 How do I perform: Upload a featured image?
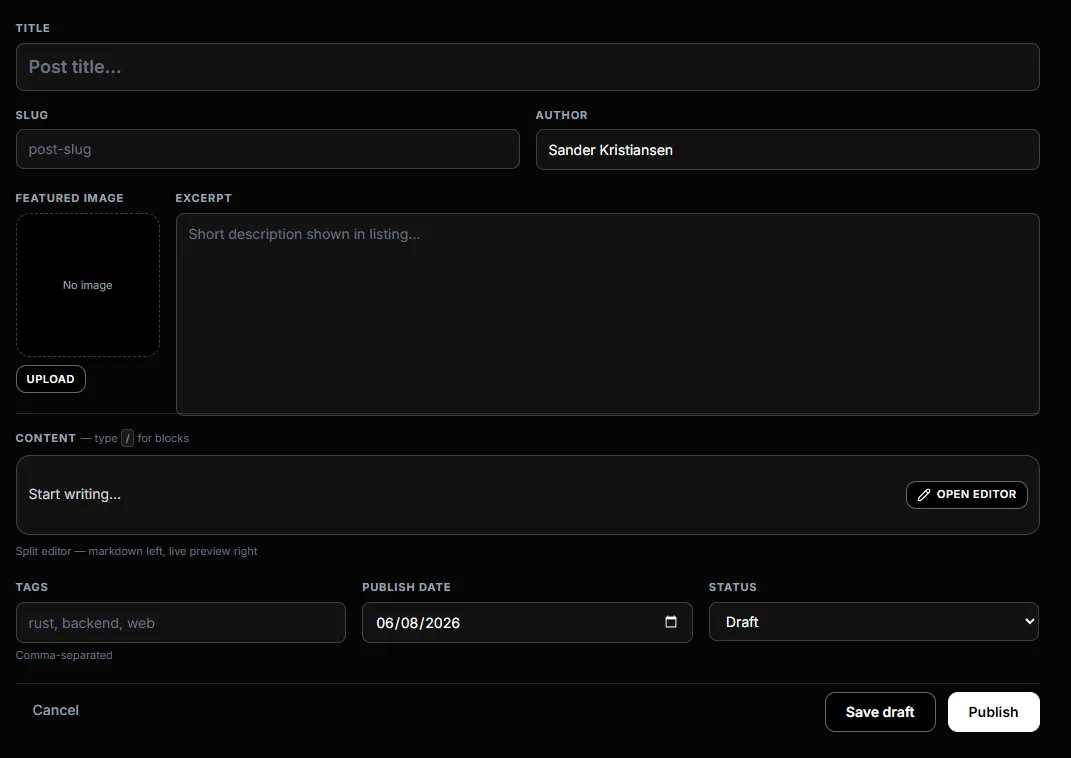[x=51, y=379]
